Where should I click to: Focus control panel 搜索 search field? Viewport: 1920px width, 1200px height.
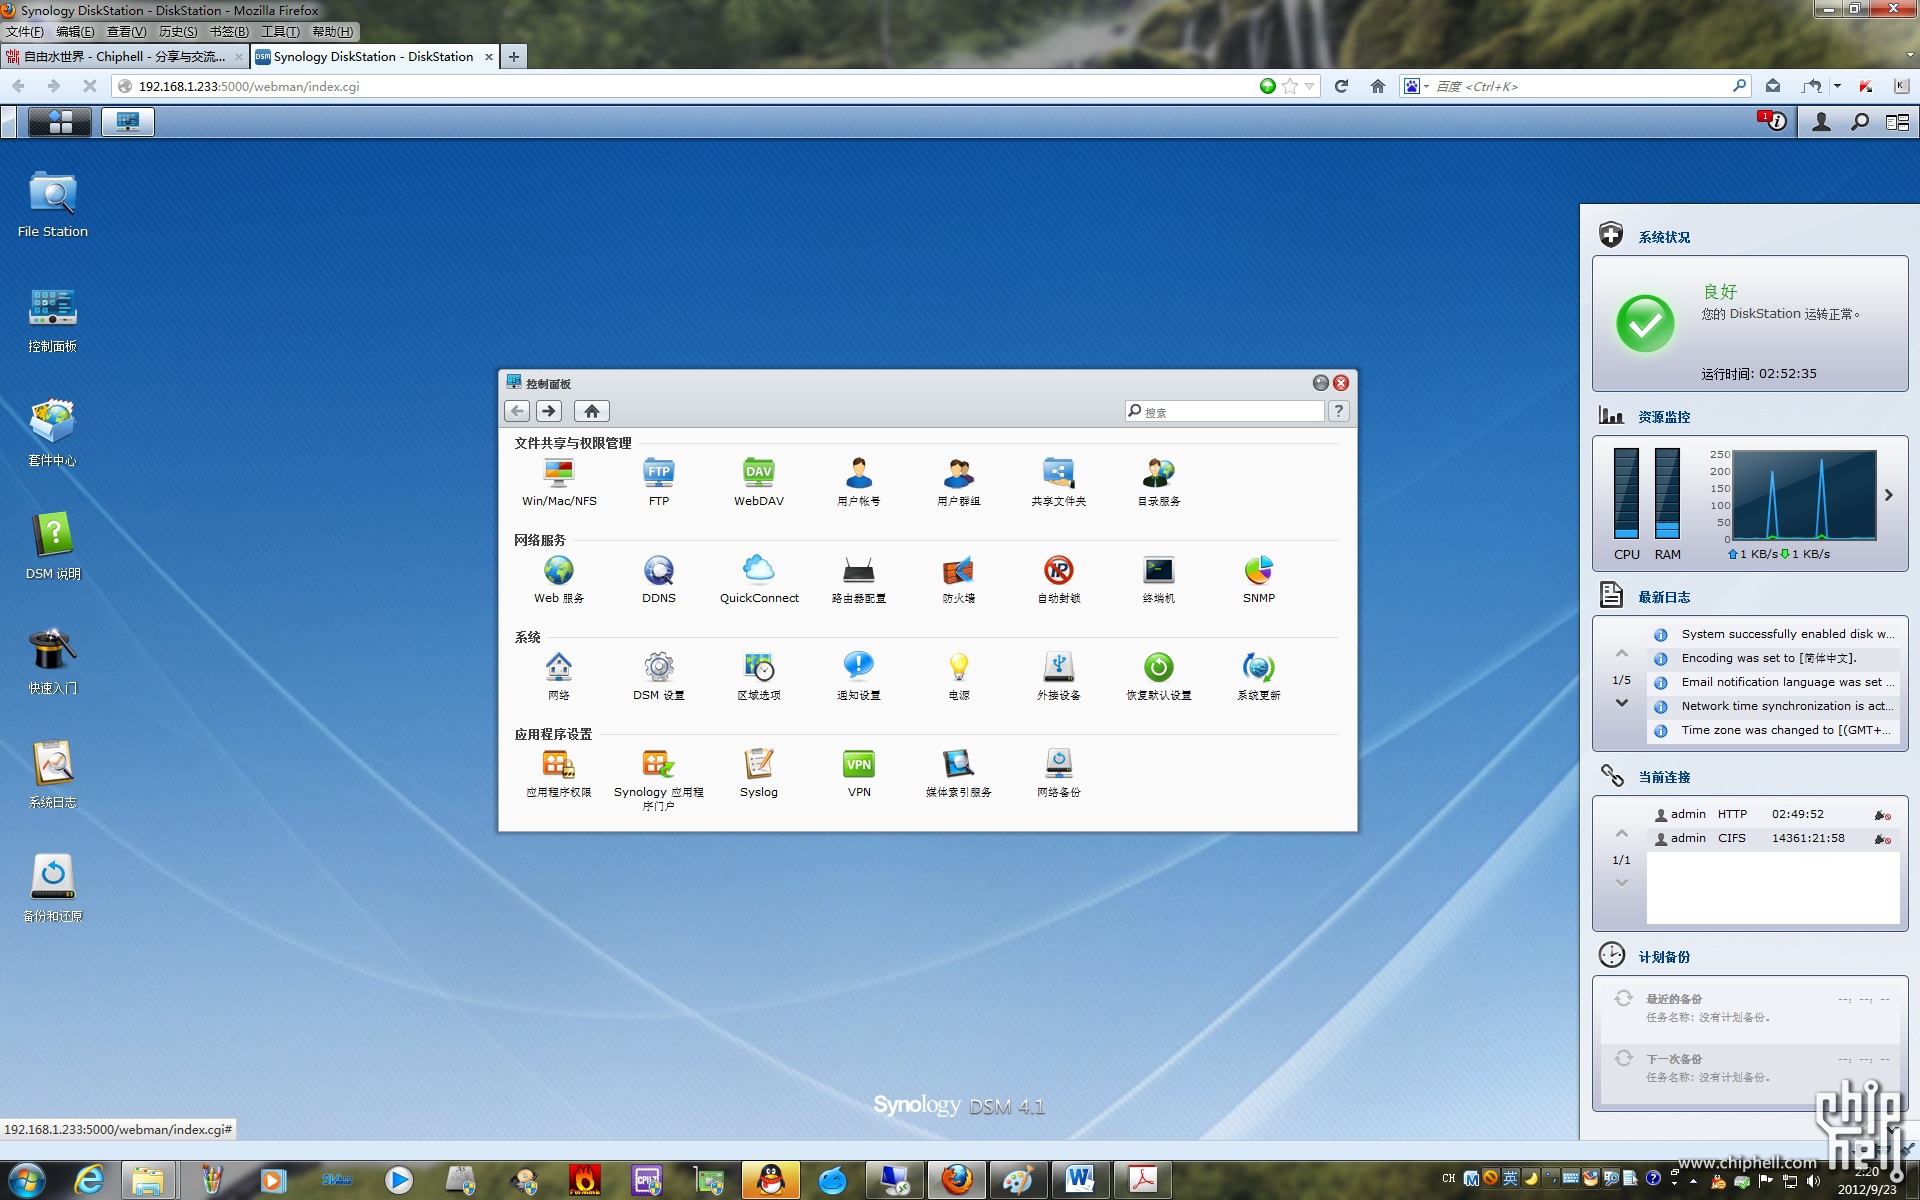tap(1224, 411)
